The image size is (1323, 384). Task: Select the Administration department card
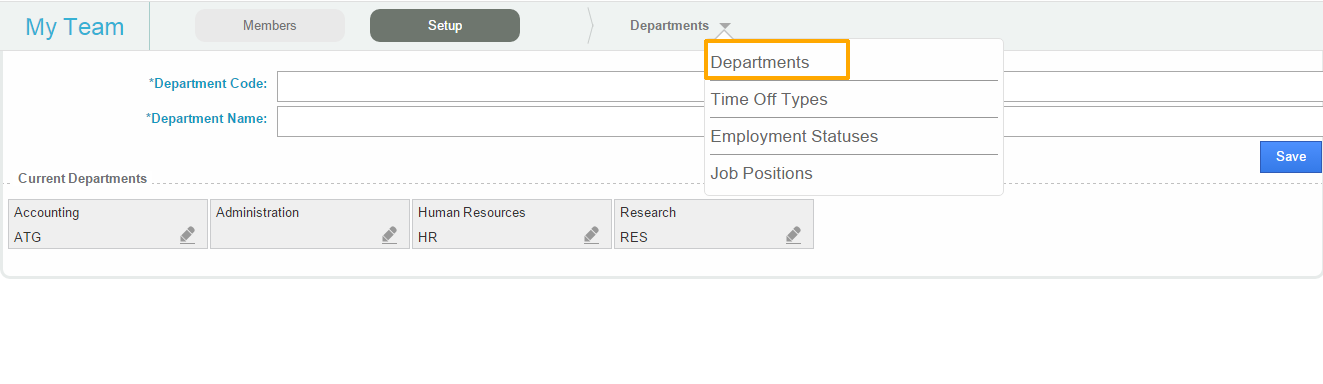point(310,224)
